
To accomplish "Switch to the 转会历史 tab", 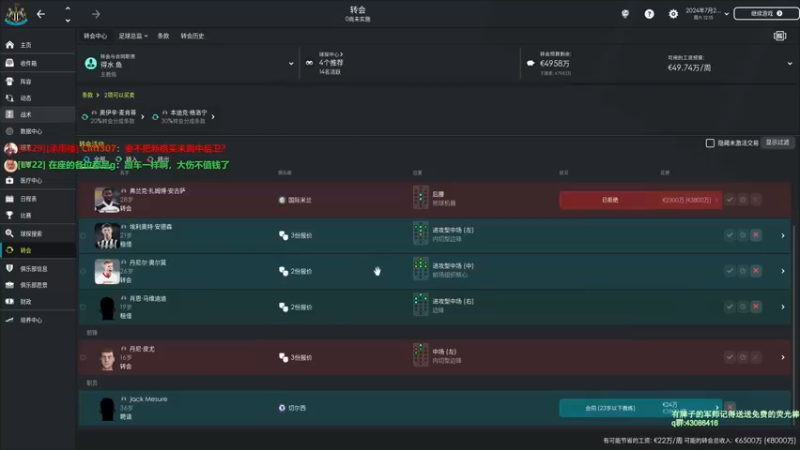I will (x=192, y=36).
